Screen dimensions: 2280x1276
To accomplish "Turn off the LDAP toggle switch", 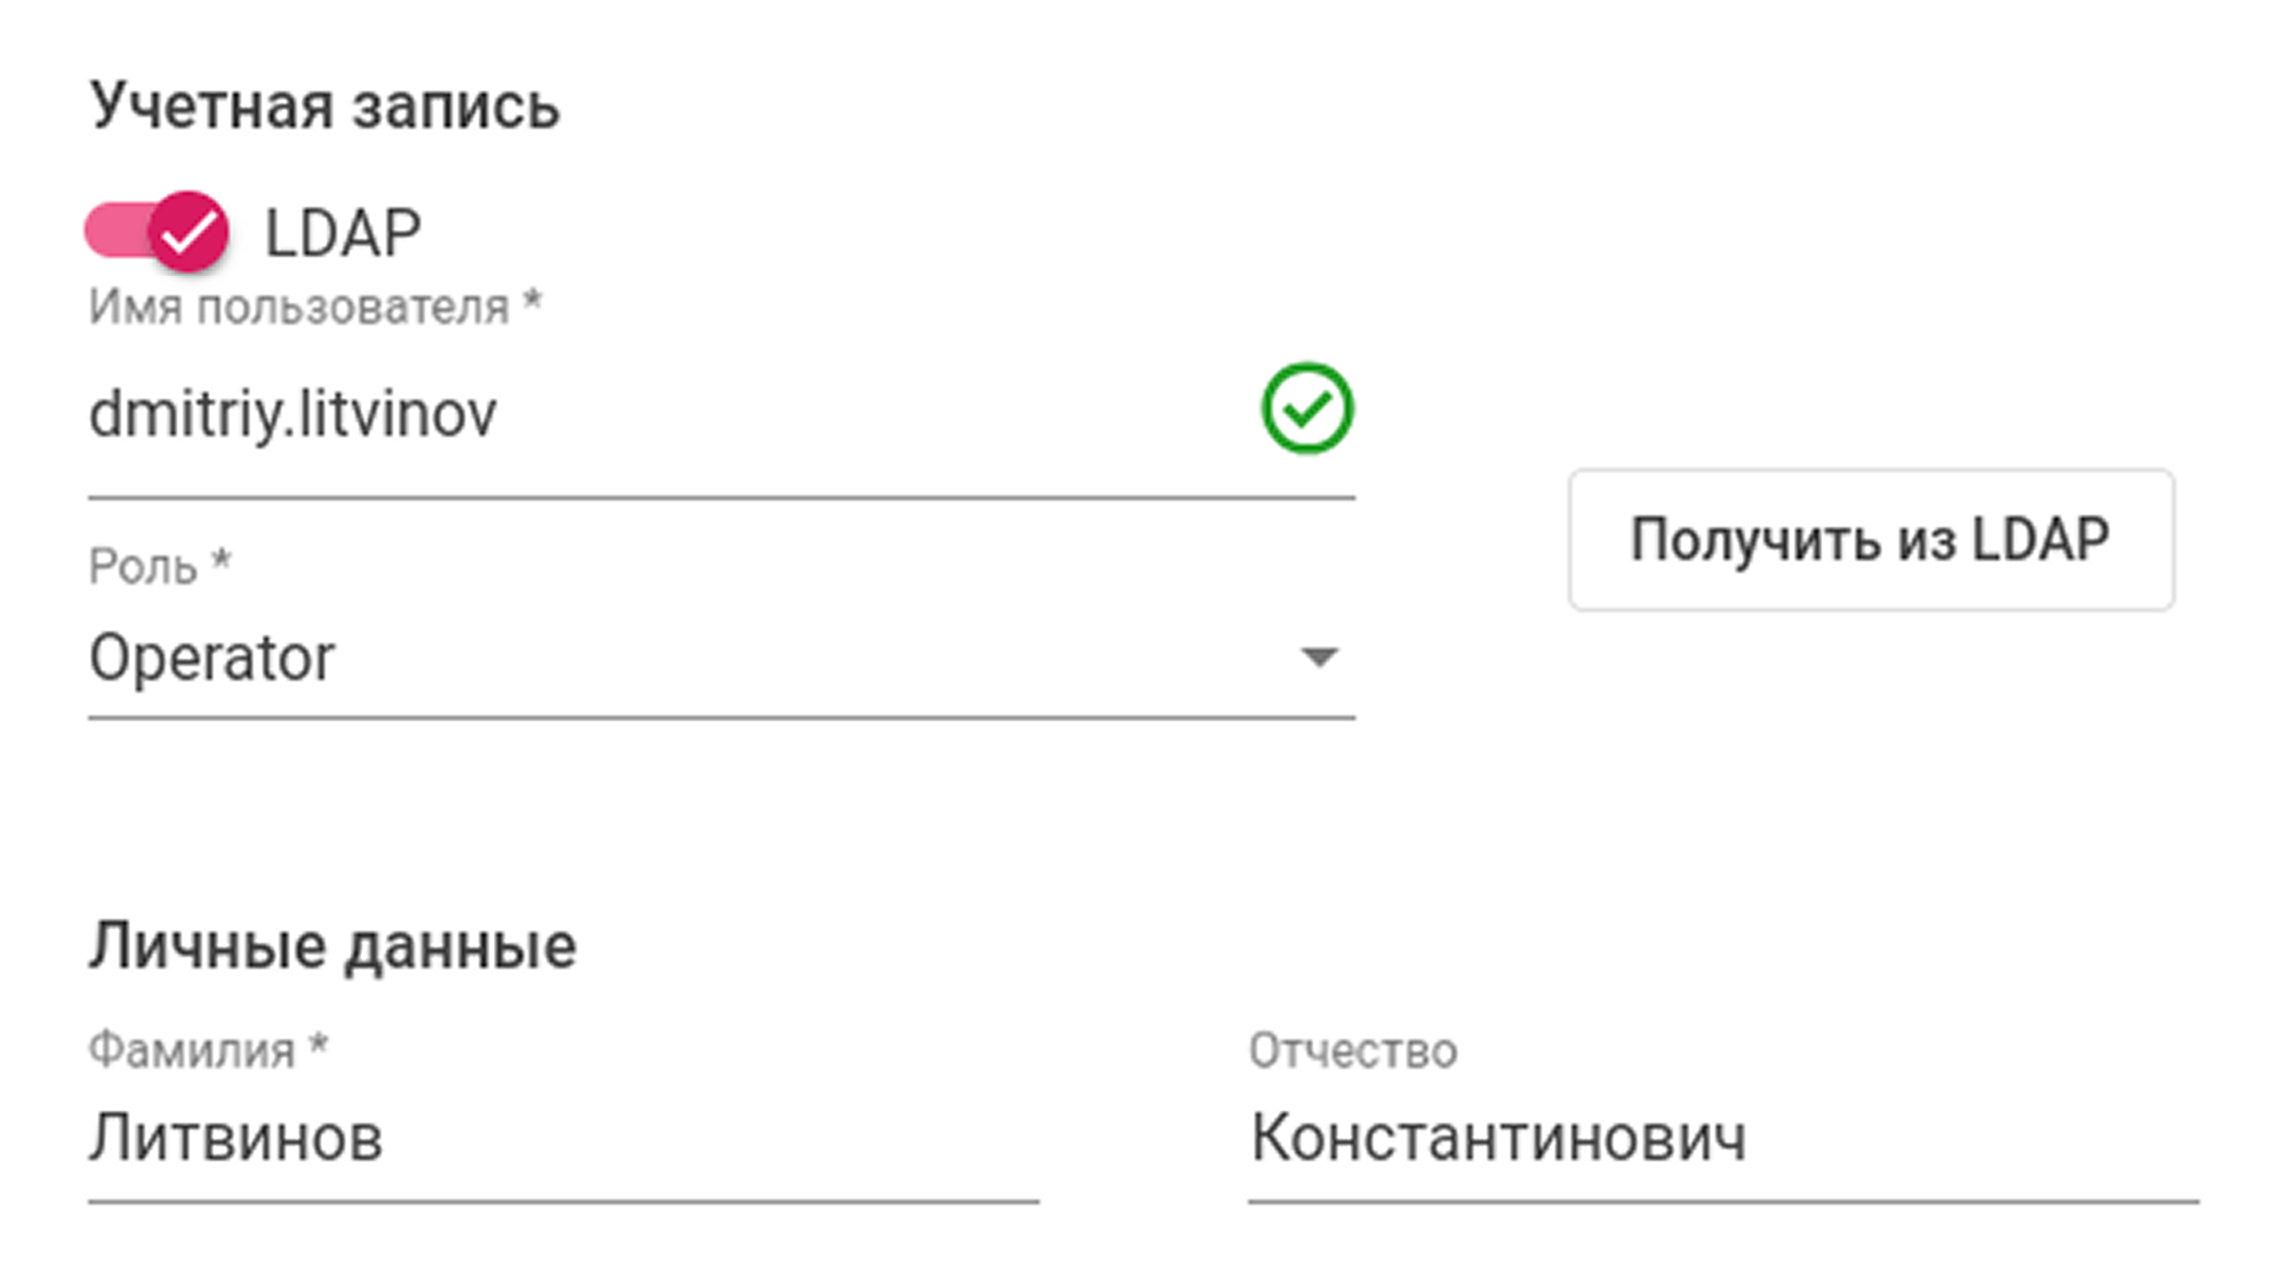I will pos(187,231).
